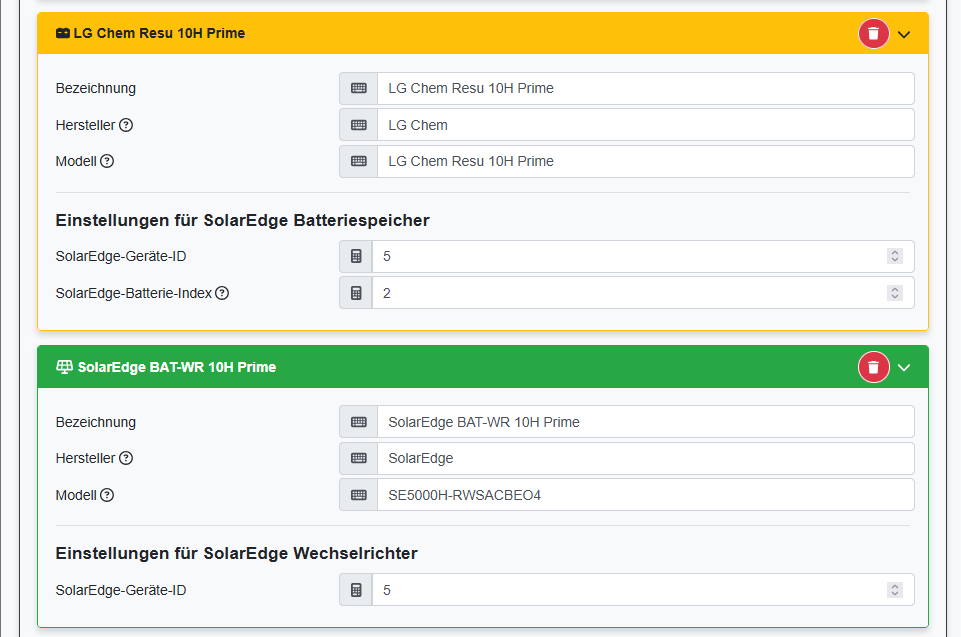Adjust the battery SolarEdge-Geräte-ID spinner
Screen dimensions: 961x637
[x=895, y=256]
